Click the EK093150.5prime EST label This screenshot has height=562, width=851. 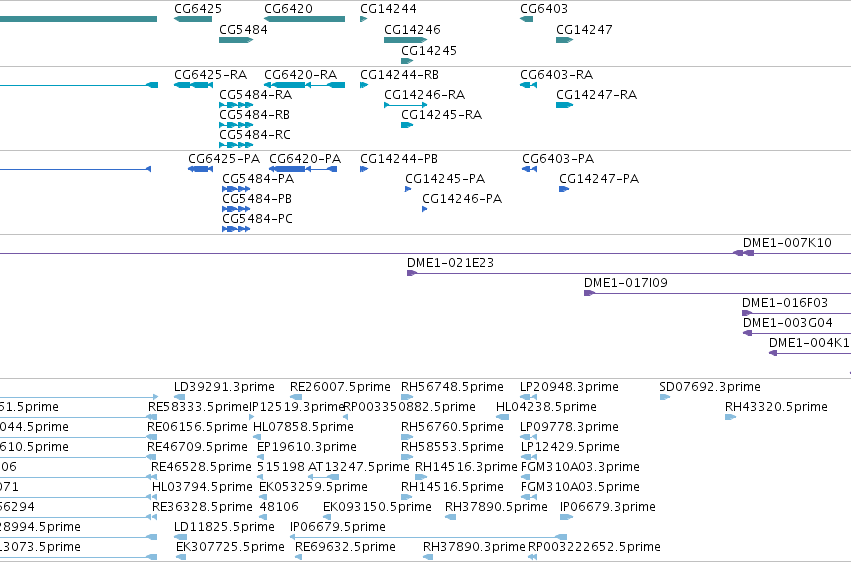tap(377, 508)
